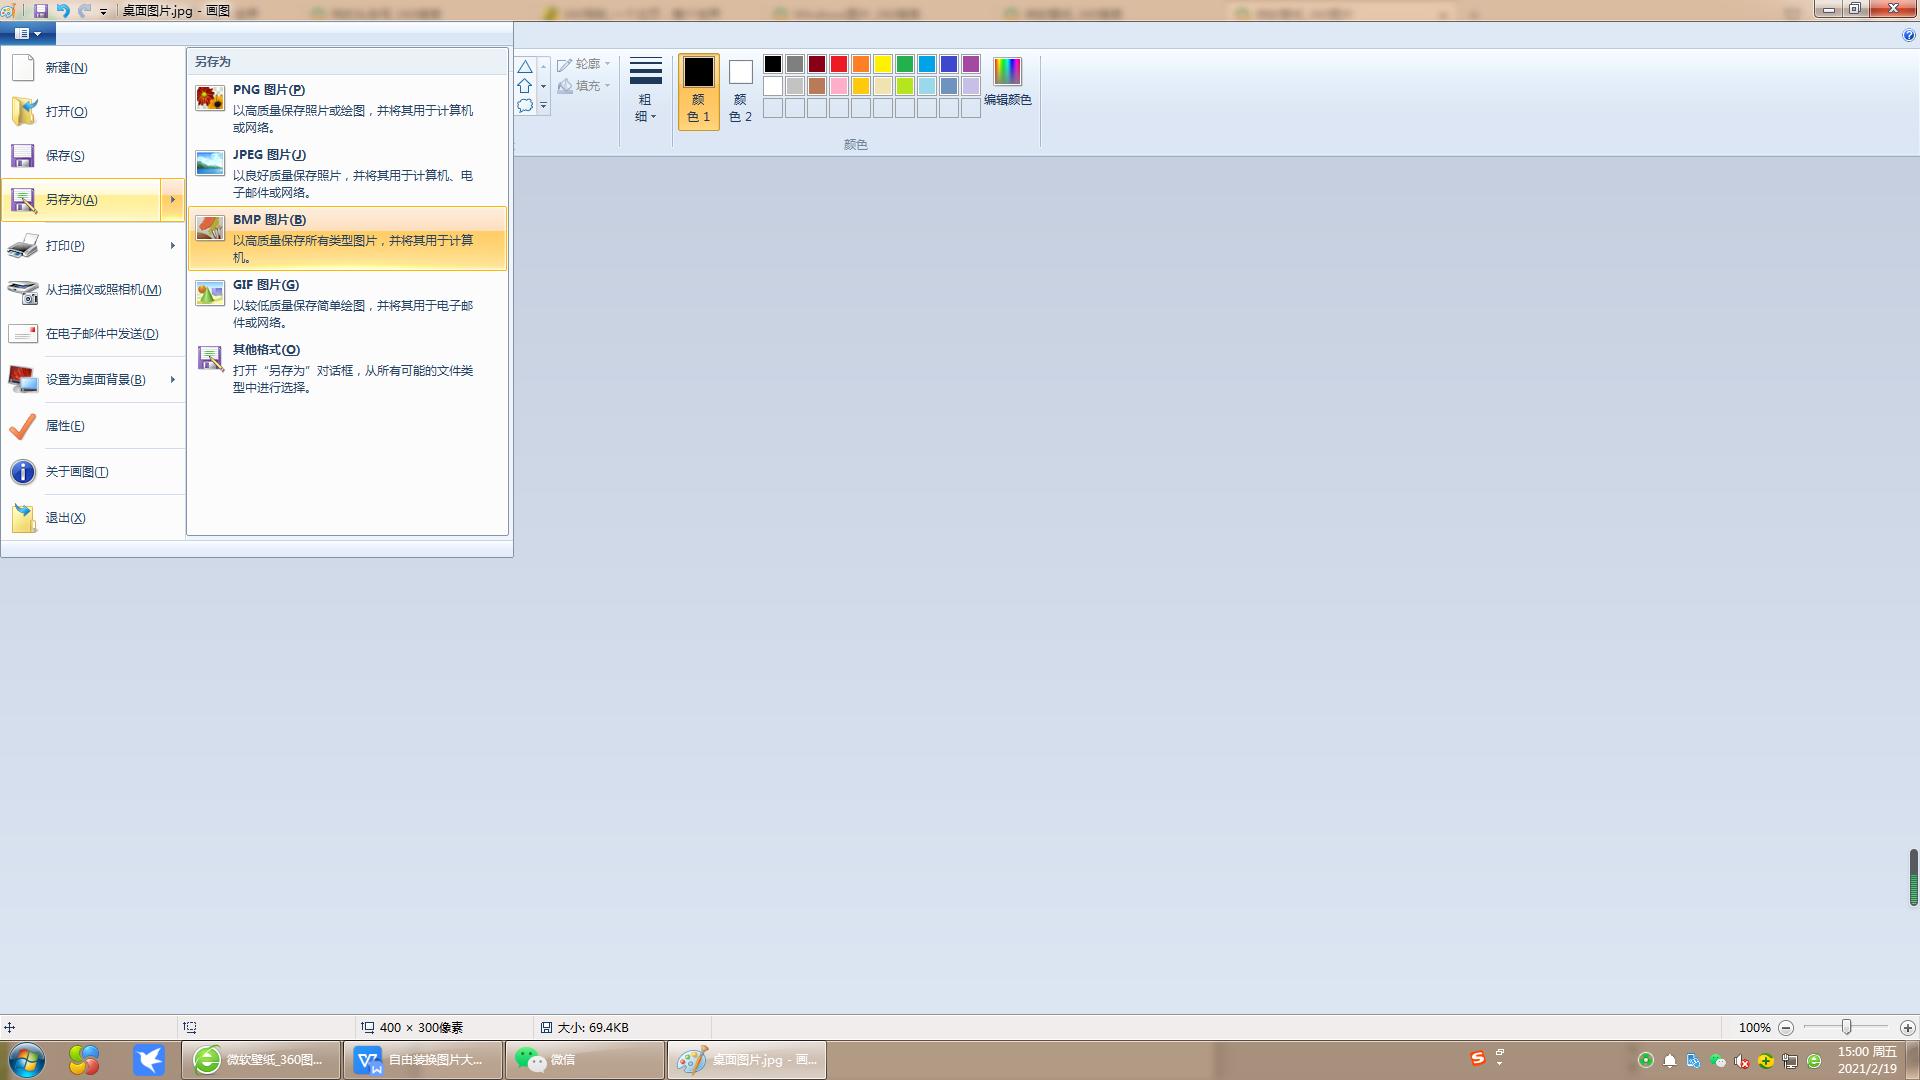Expand 设置为桌面背景 submenu

point(172,379)
